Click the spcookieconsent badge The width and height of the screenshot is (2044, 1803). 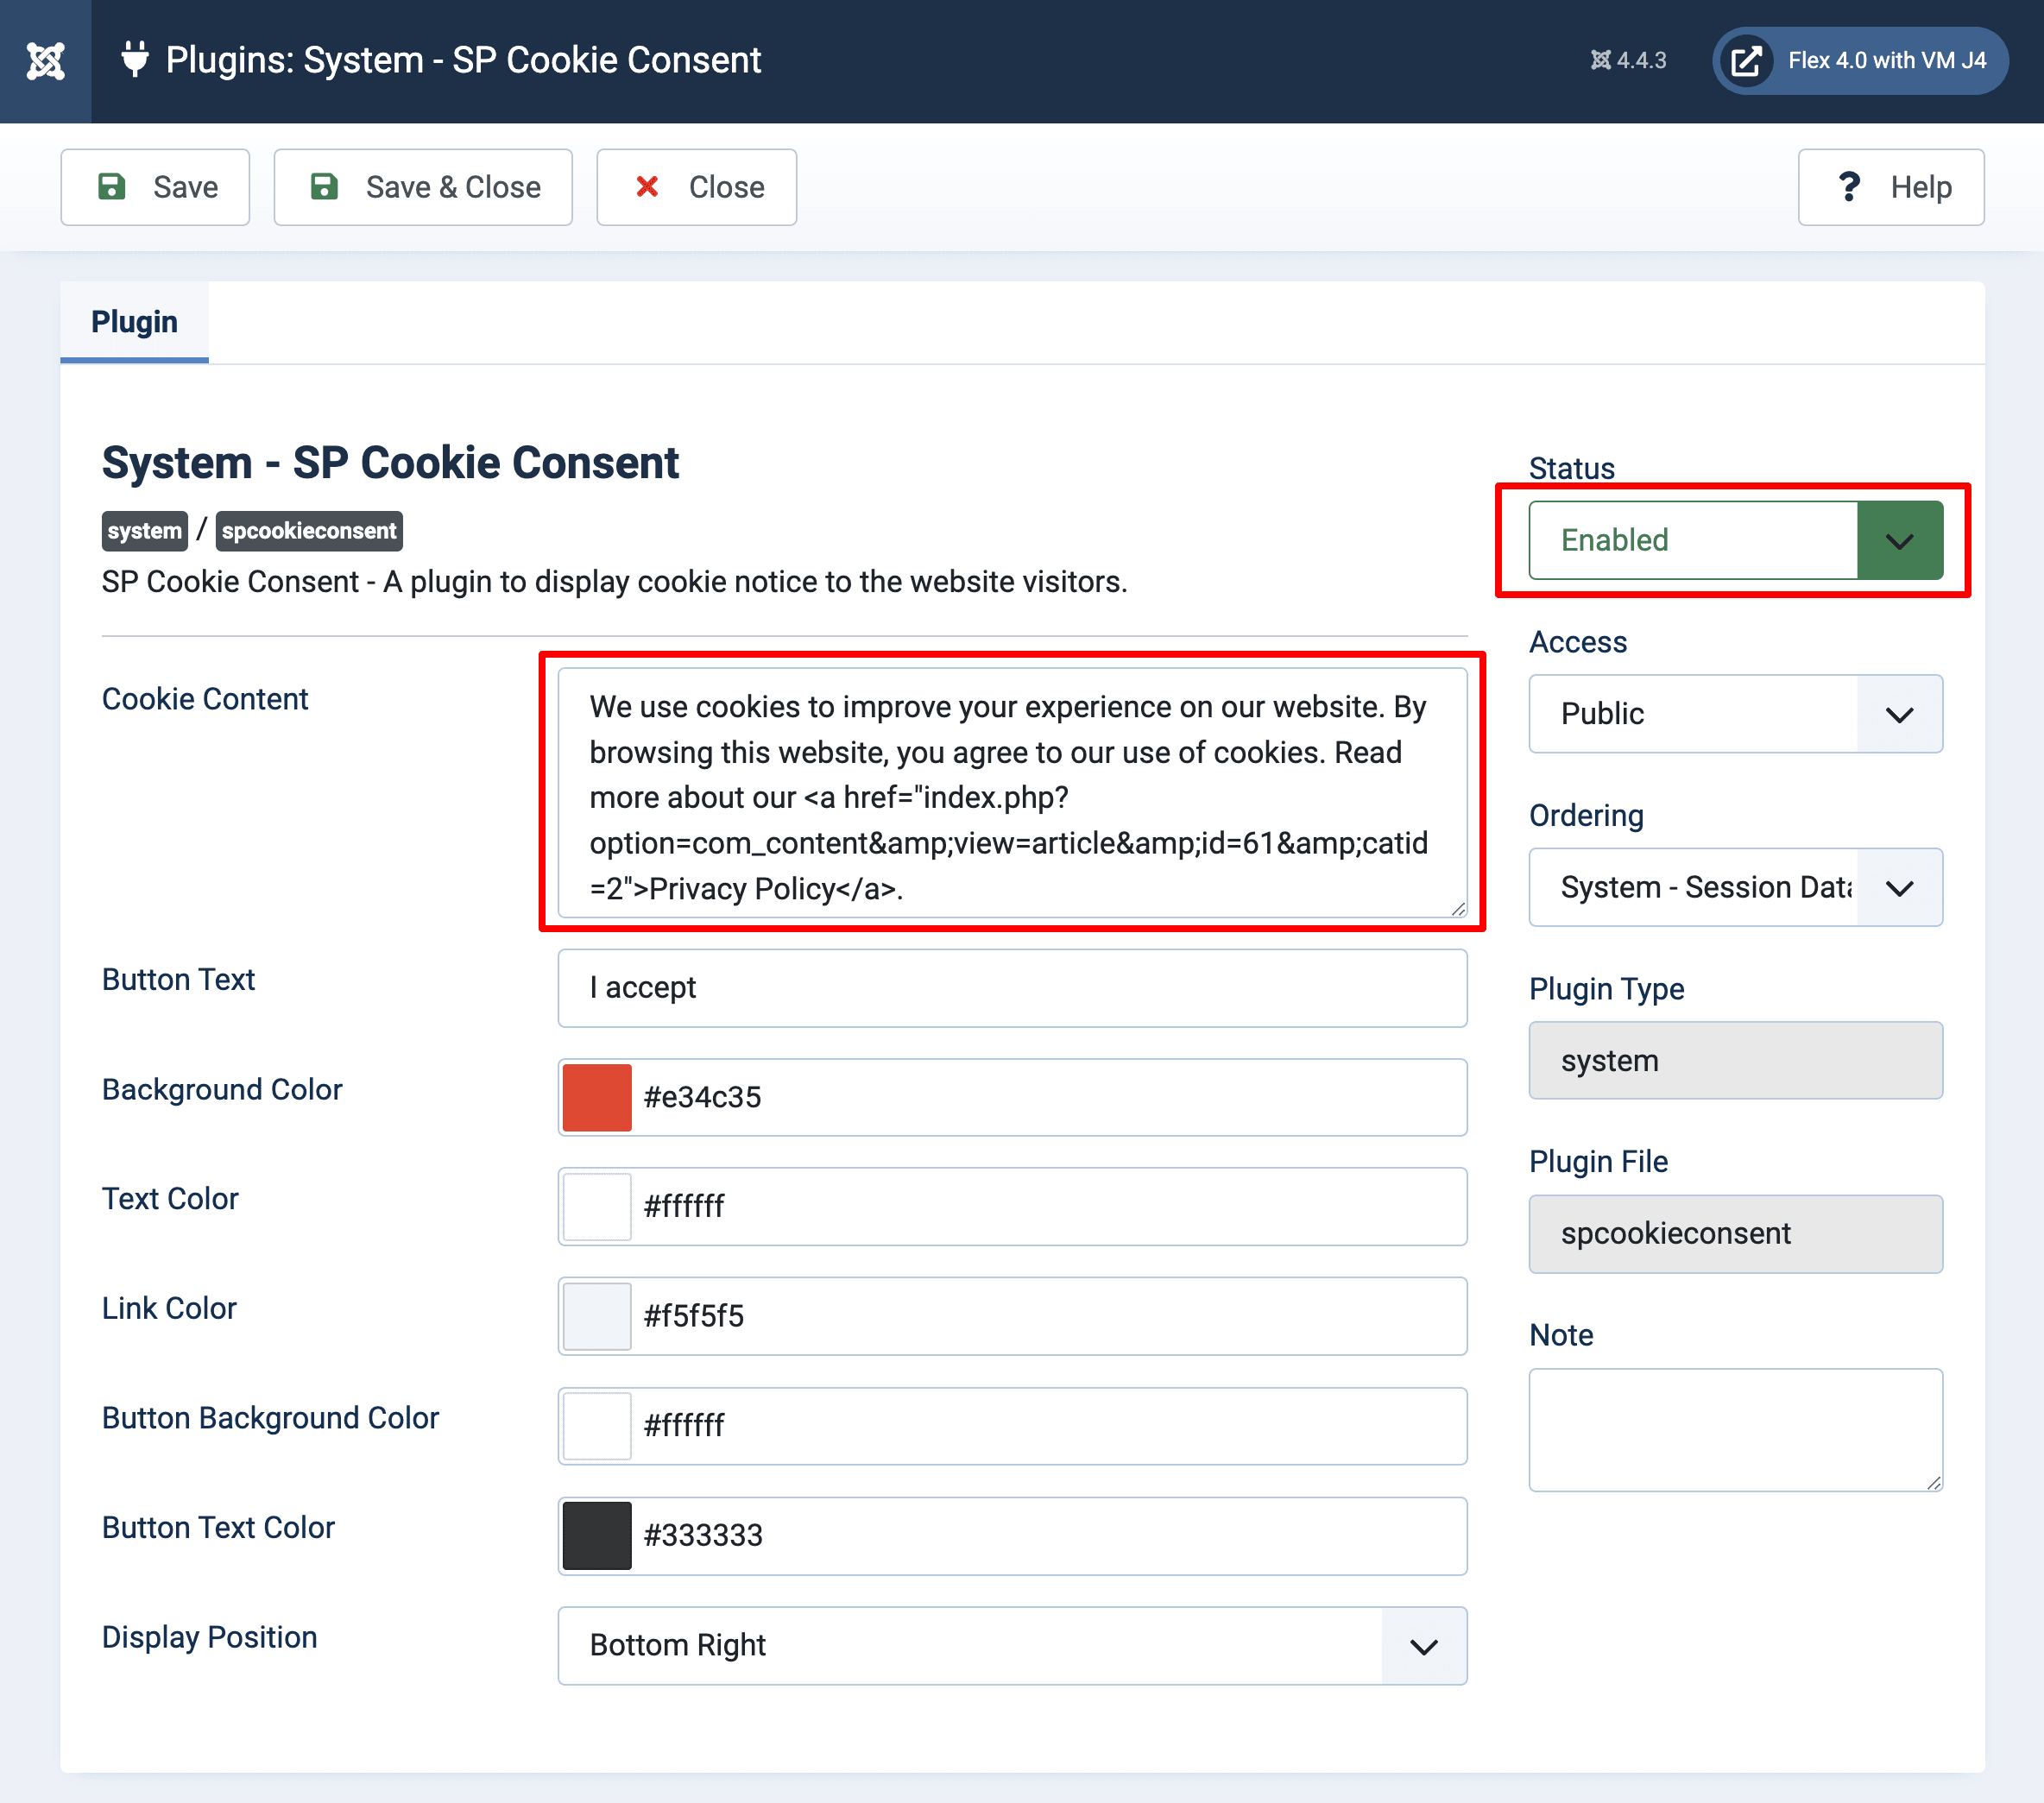pos(308,531)
